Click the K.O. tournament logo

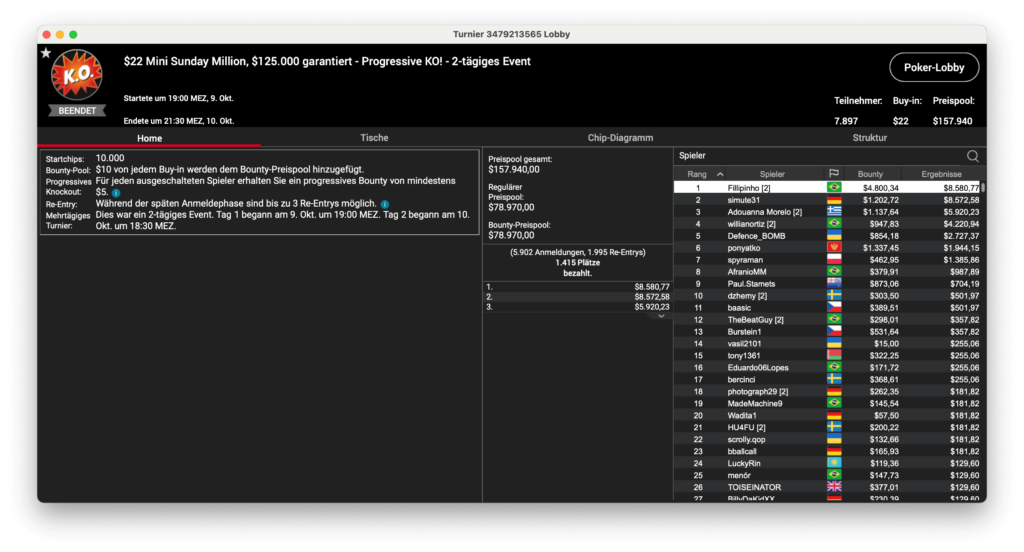click(77, 76)
